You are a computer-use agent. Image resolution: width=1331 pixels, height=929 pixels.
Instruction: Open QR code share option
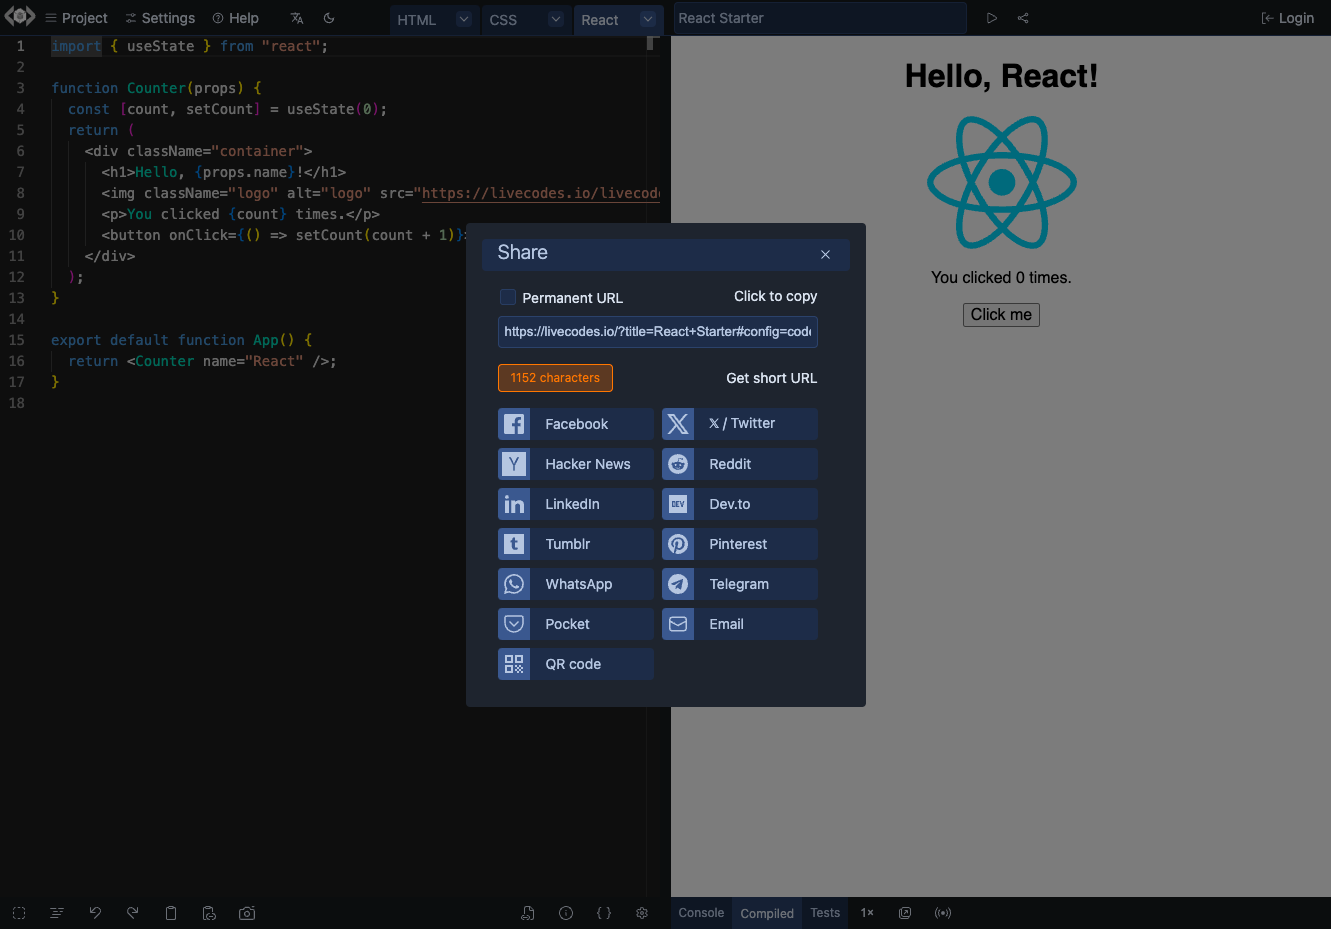(x=576, y=664)
